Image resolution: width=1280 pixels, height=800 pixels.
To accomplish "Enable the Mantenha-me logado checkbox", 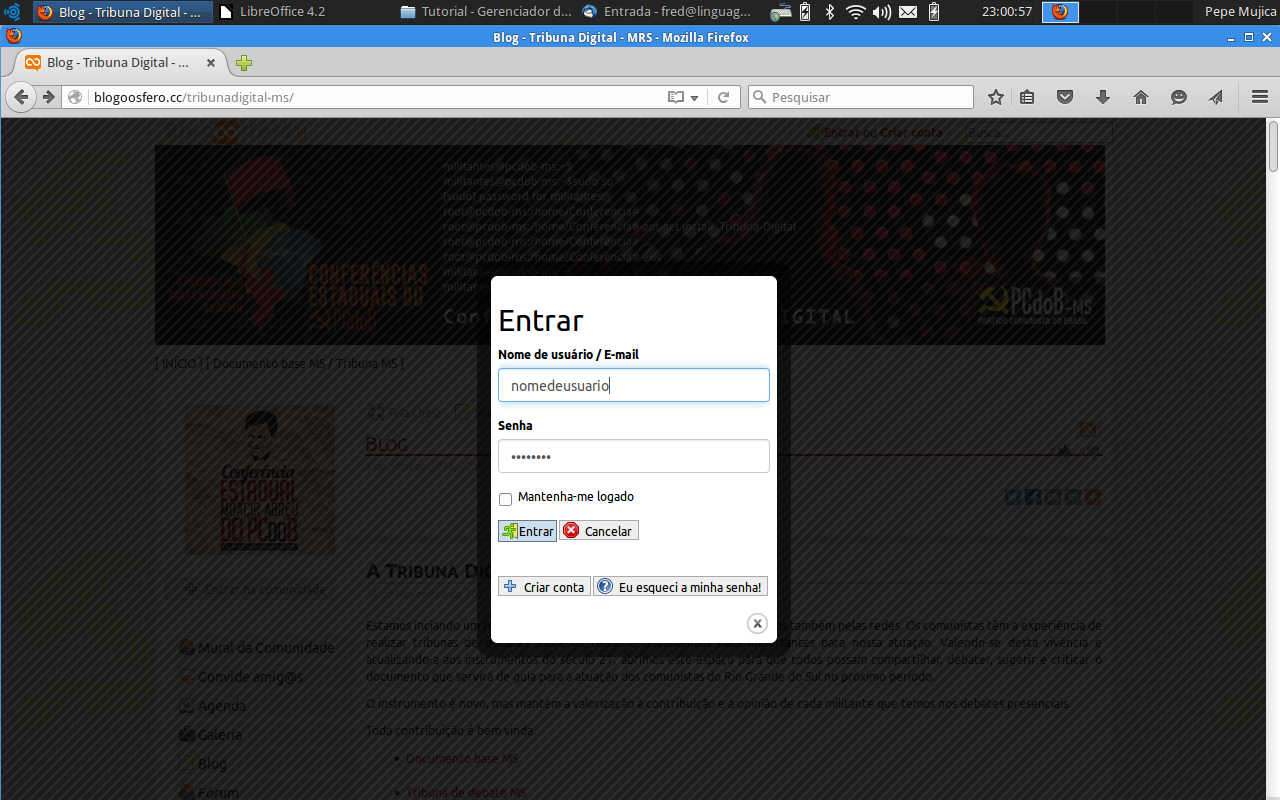I will tap(505, 499).
